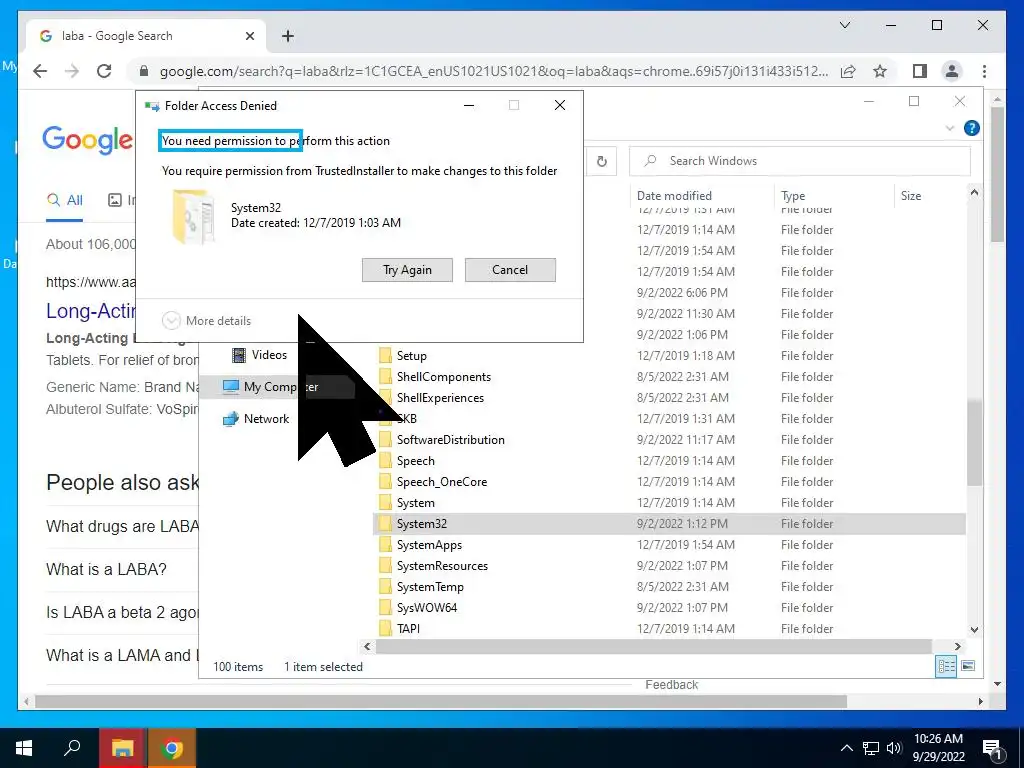Viewport: 1024px width, 768px height.
Task: Select Network in navigation pane
Action: [x=256, y=419]
